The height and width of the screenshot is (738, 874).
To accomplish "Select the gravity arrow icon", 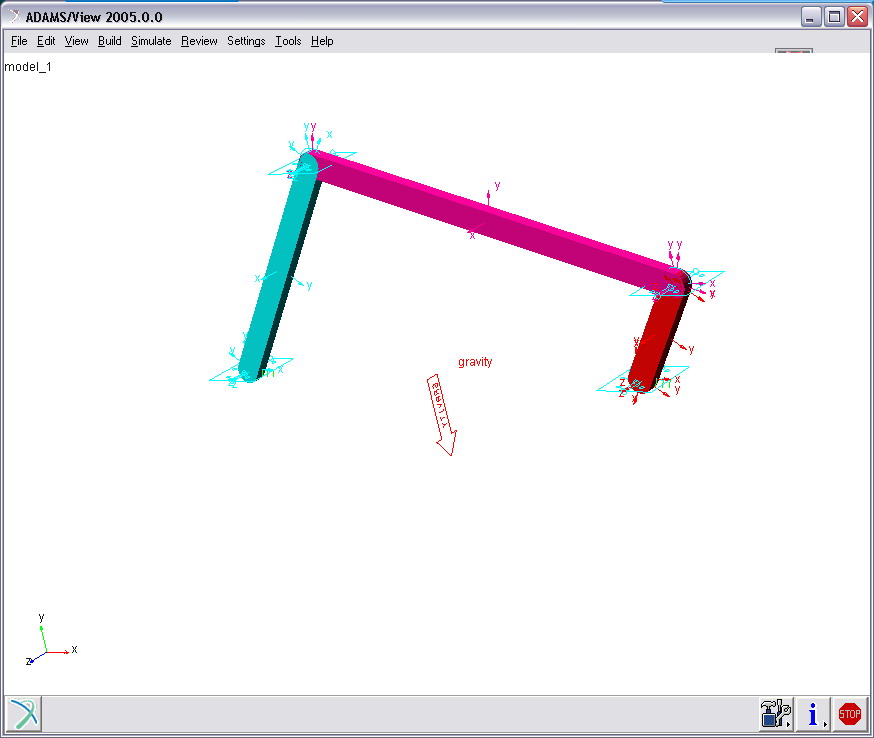I will (x=441, y=415).
